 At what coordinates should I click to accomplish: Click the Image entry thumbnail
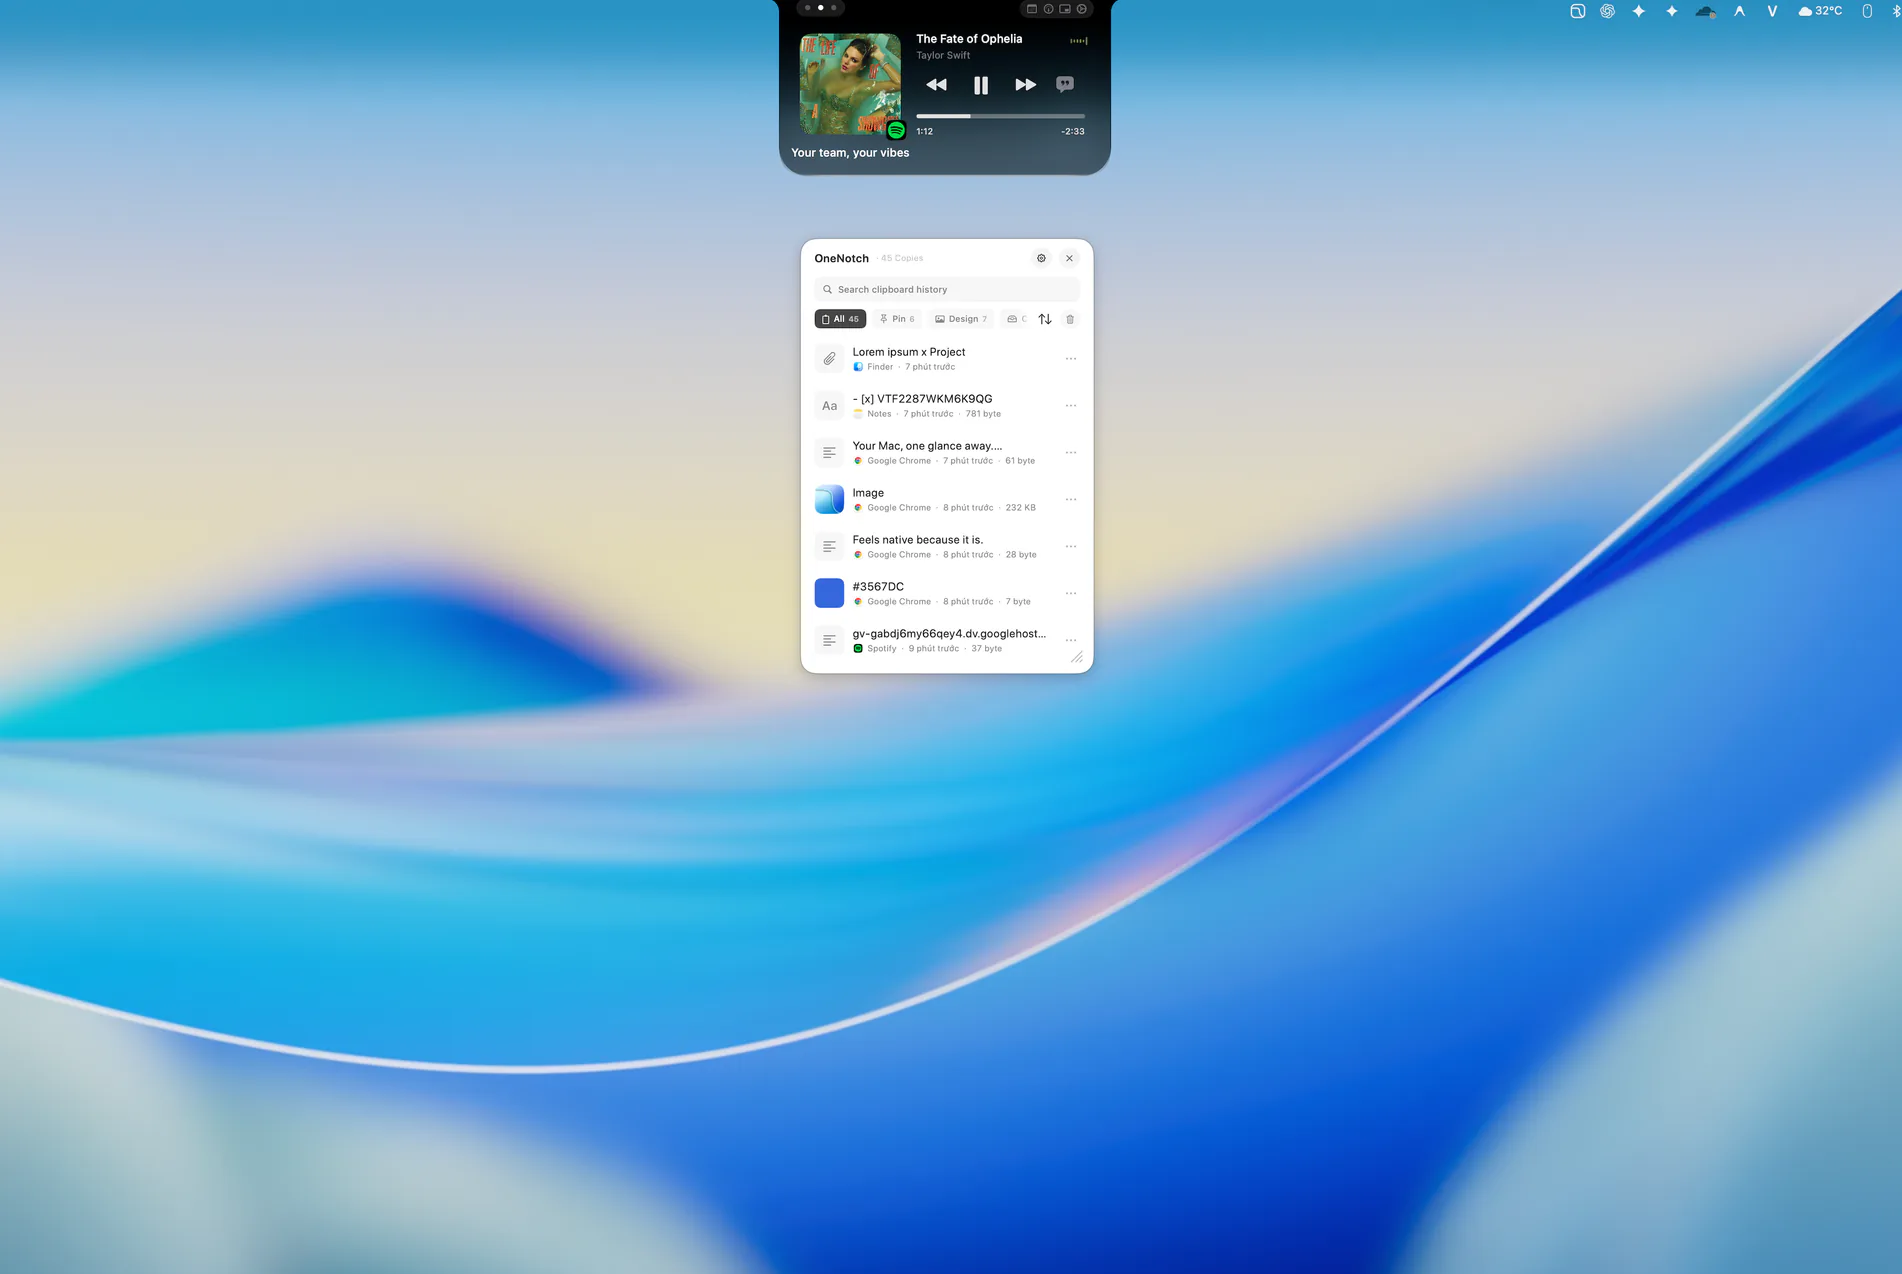tap(829, 499)
